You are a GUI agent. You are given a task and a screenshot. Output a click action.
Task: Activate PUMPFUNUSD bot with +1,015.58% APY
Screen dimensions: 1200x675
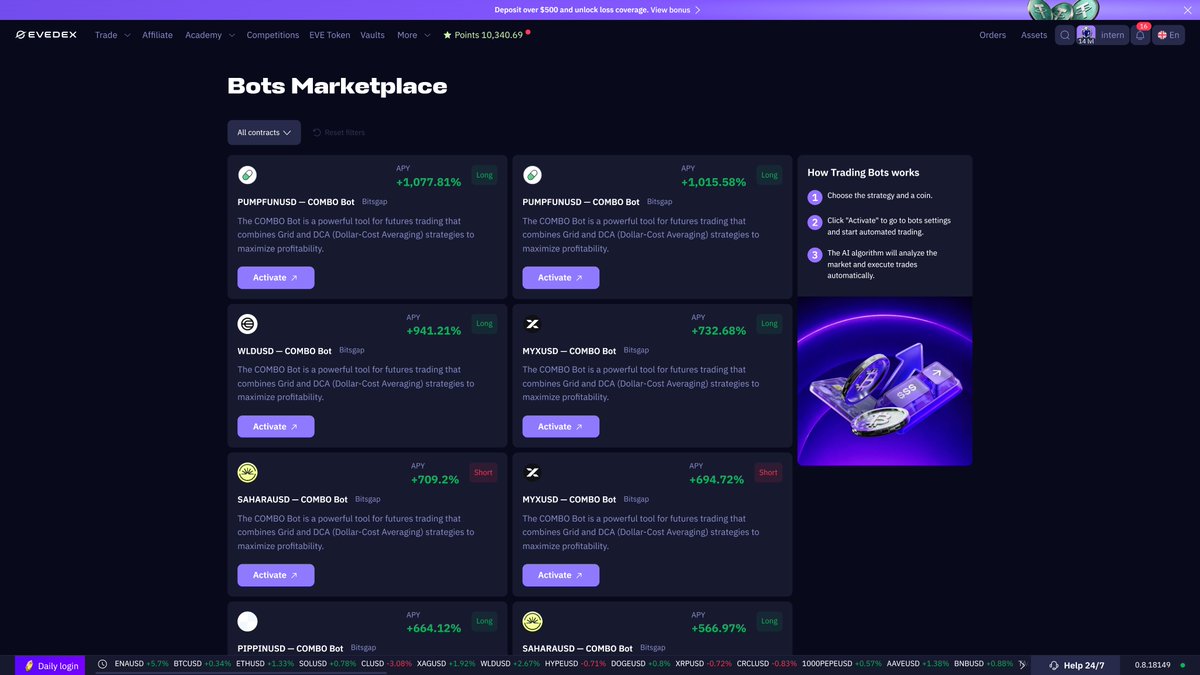tap(561, 278)
